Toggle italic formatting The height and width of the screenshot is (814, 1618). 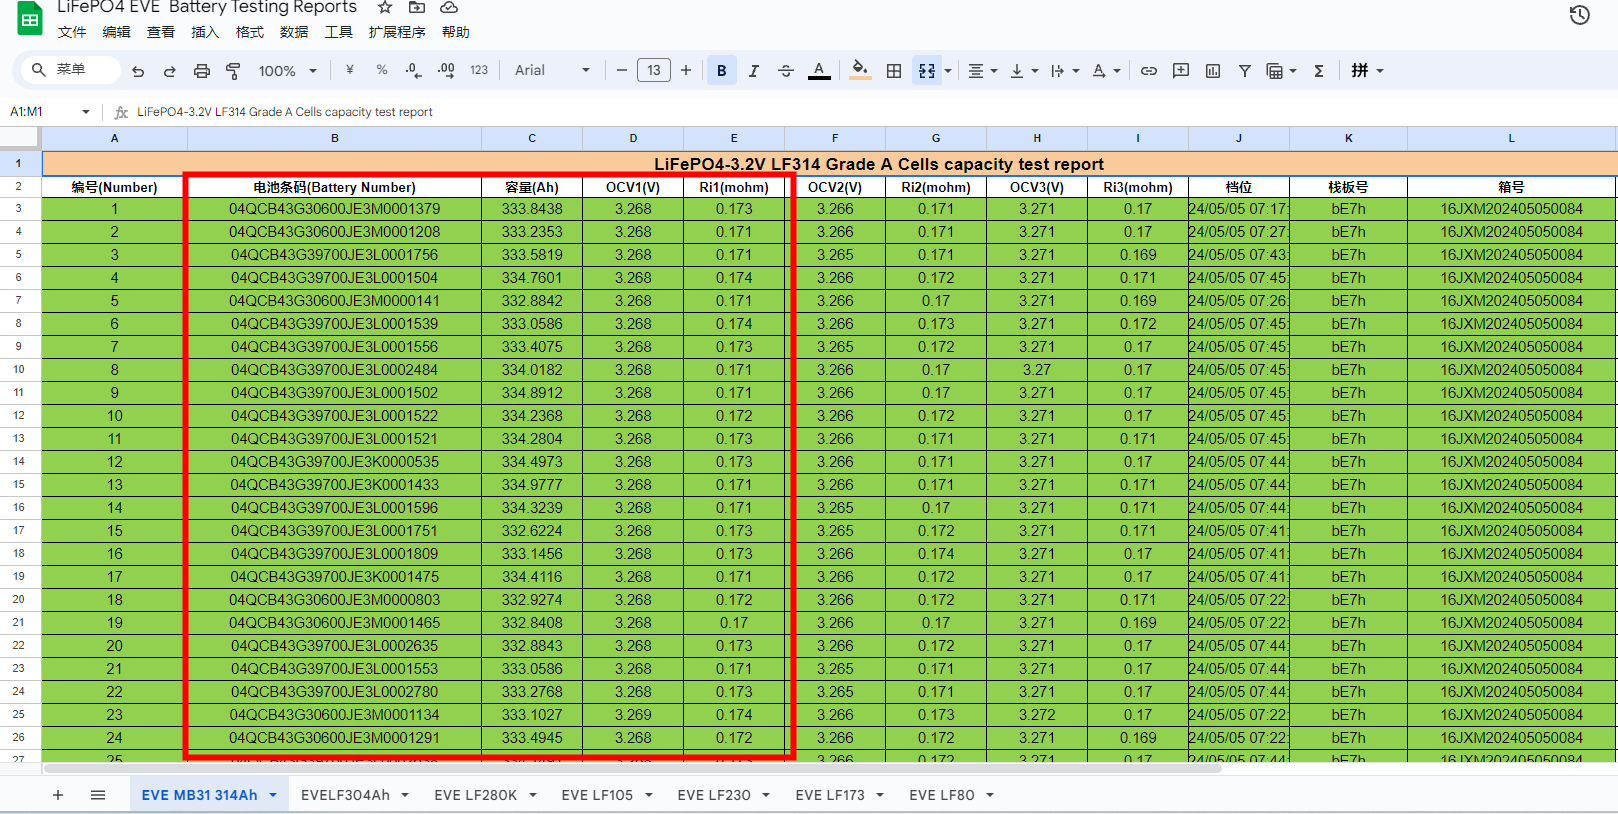pos(753,71)
